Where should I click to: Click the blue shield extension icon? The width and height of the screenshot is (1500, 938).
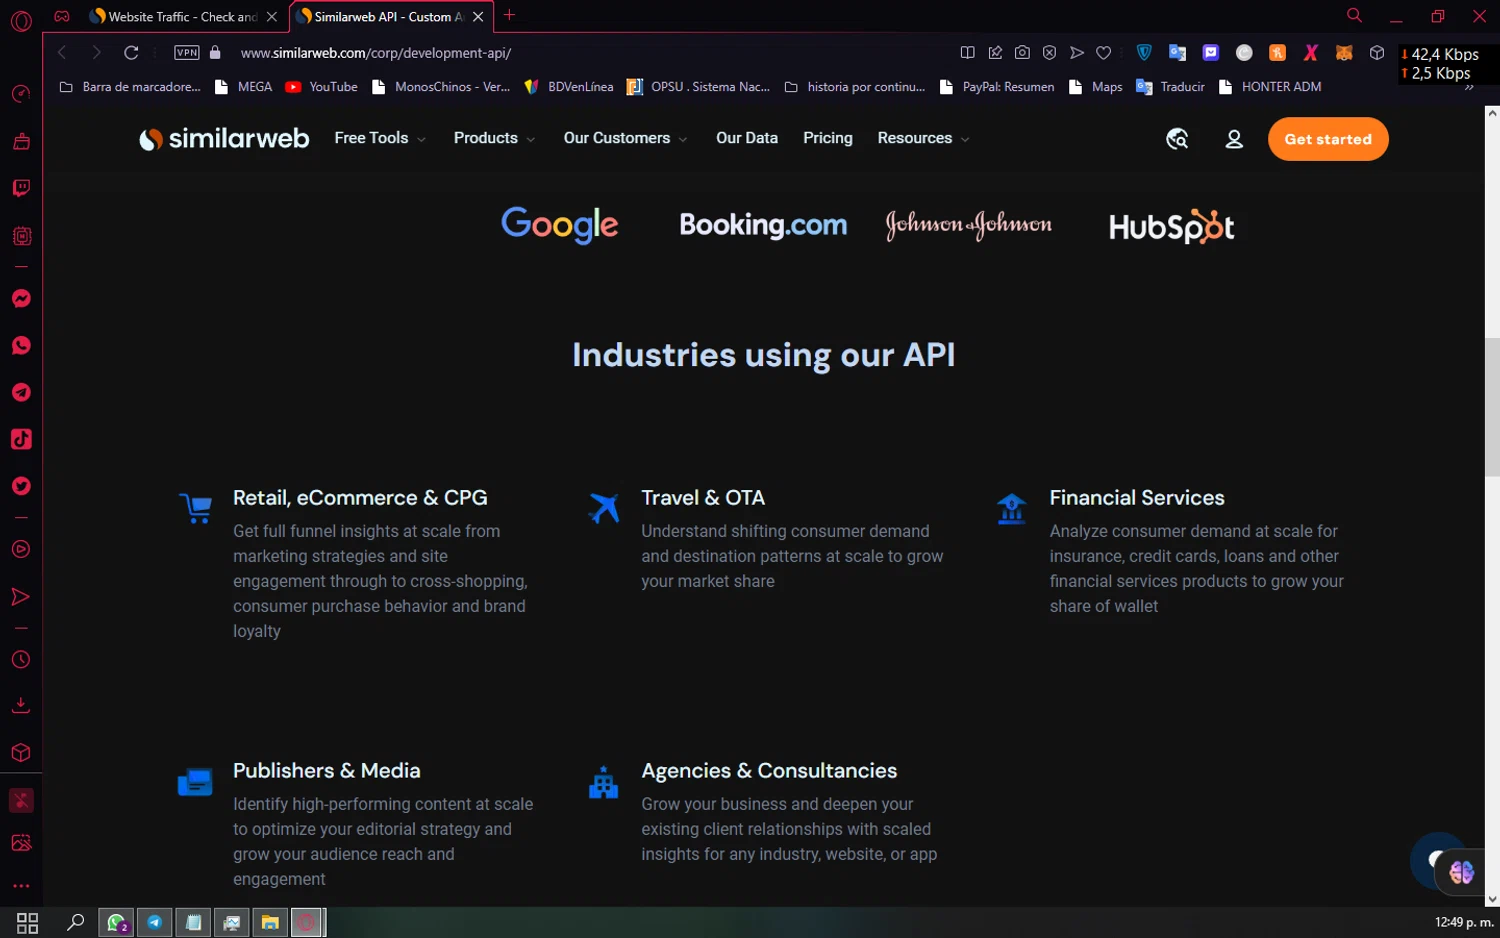(1144, 52)
